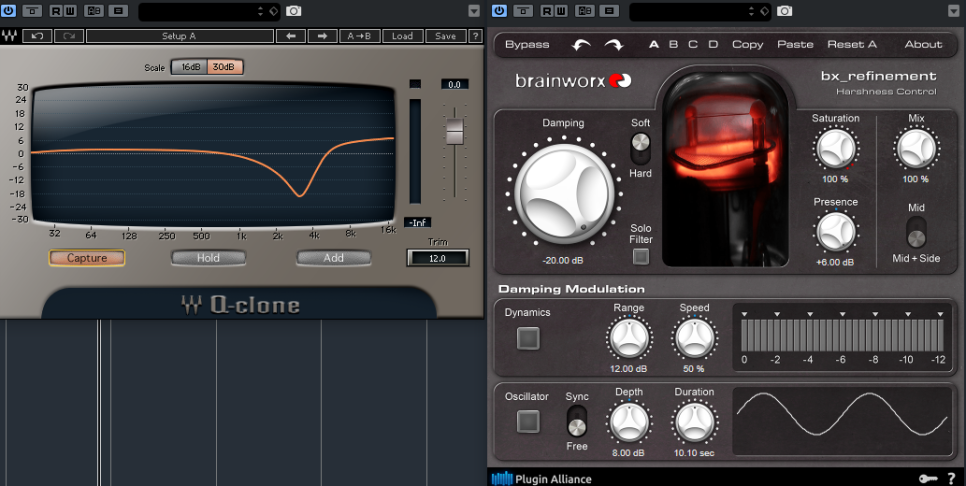Click Q-Clone bypass icon next to power
Viewport: 966px width, 486px height.
click(x=32, y=10)
